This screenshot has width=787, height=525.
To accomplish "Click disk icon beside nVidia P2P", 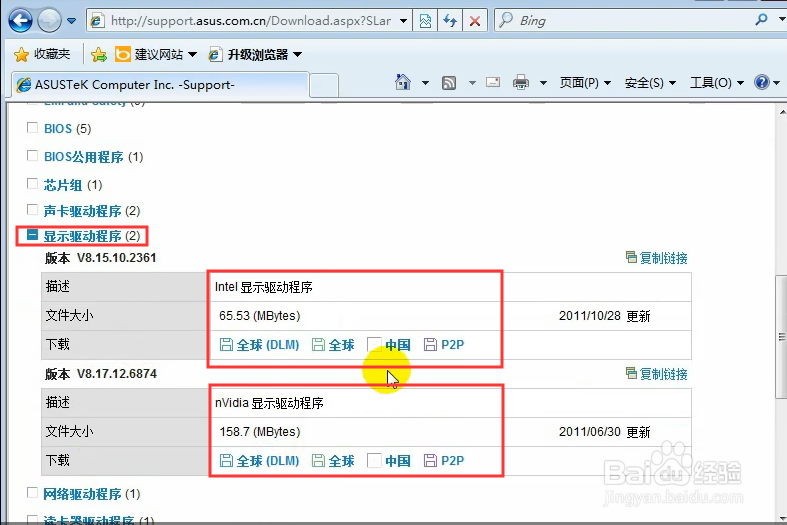I will click(430, 461).
